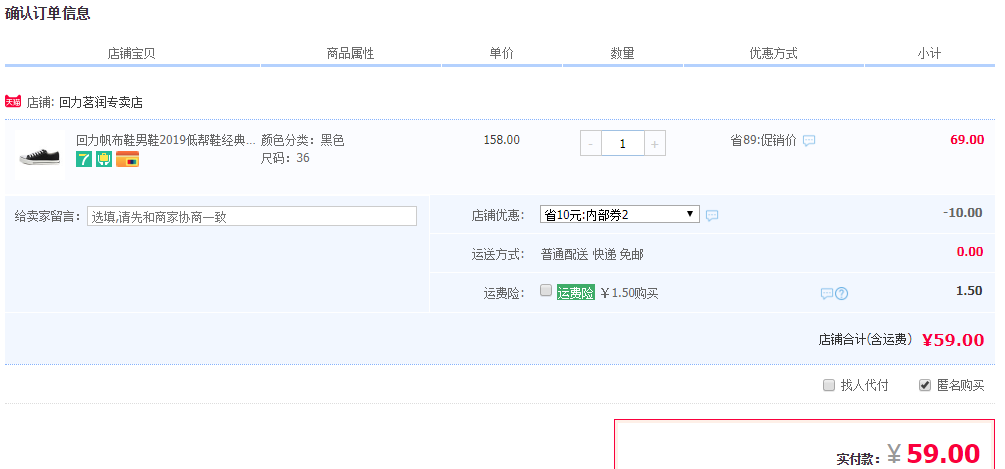This screenshot has height=469, width=1005.
Task: Click the subtotal 69.00 value
Action: 967,140
